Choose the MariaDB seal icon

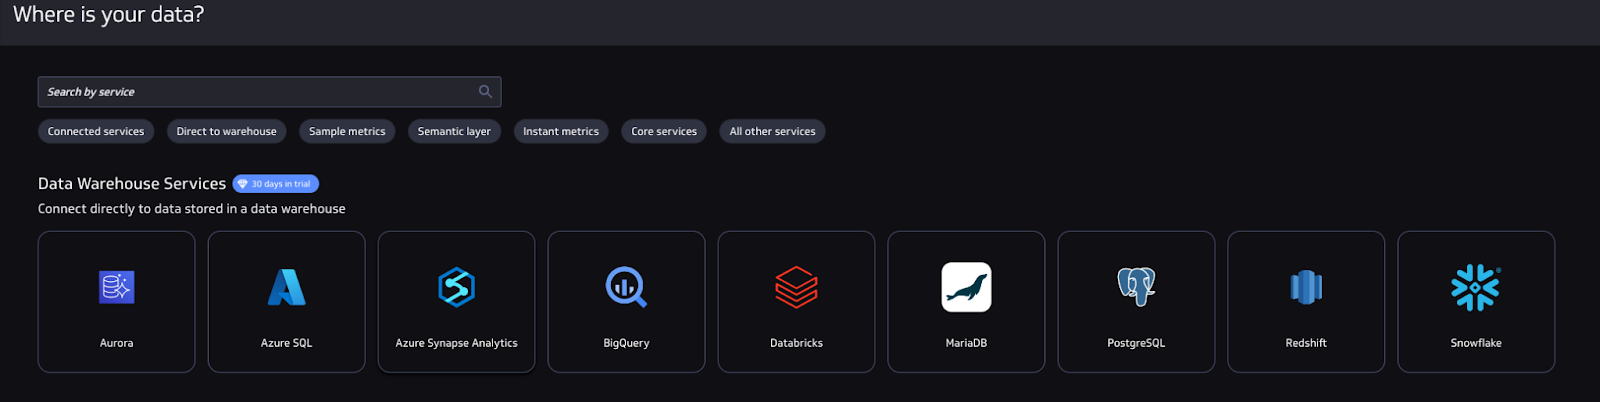966,287
